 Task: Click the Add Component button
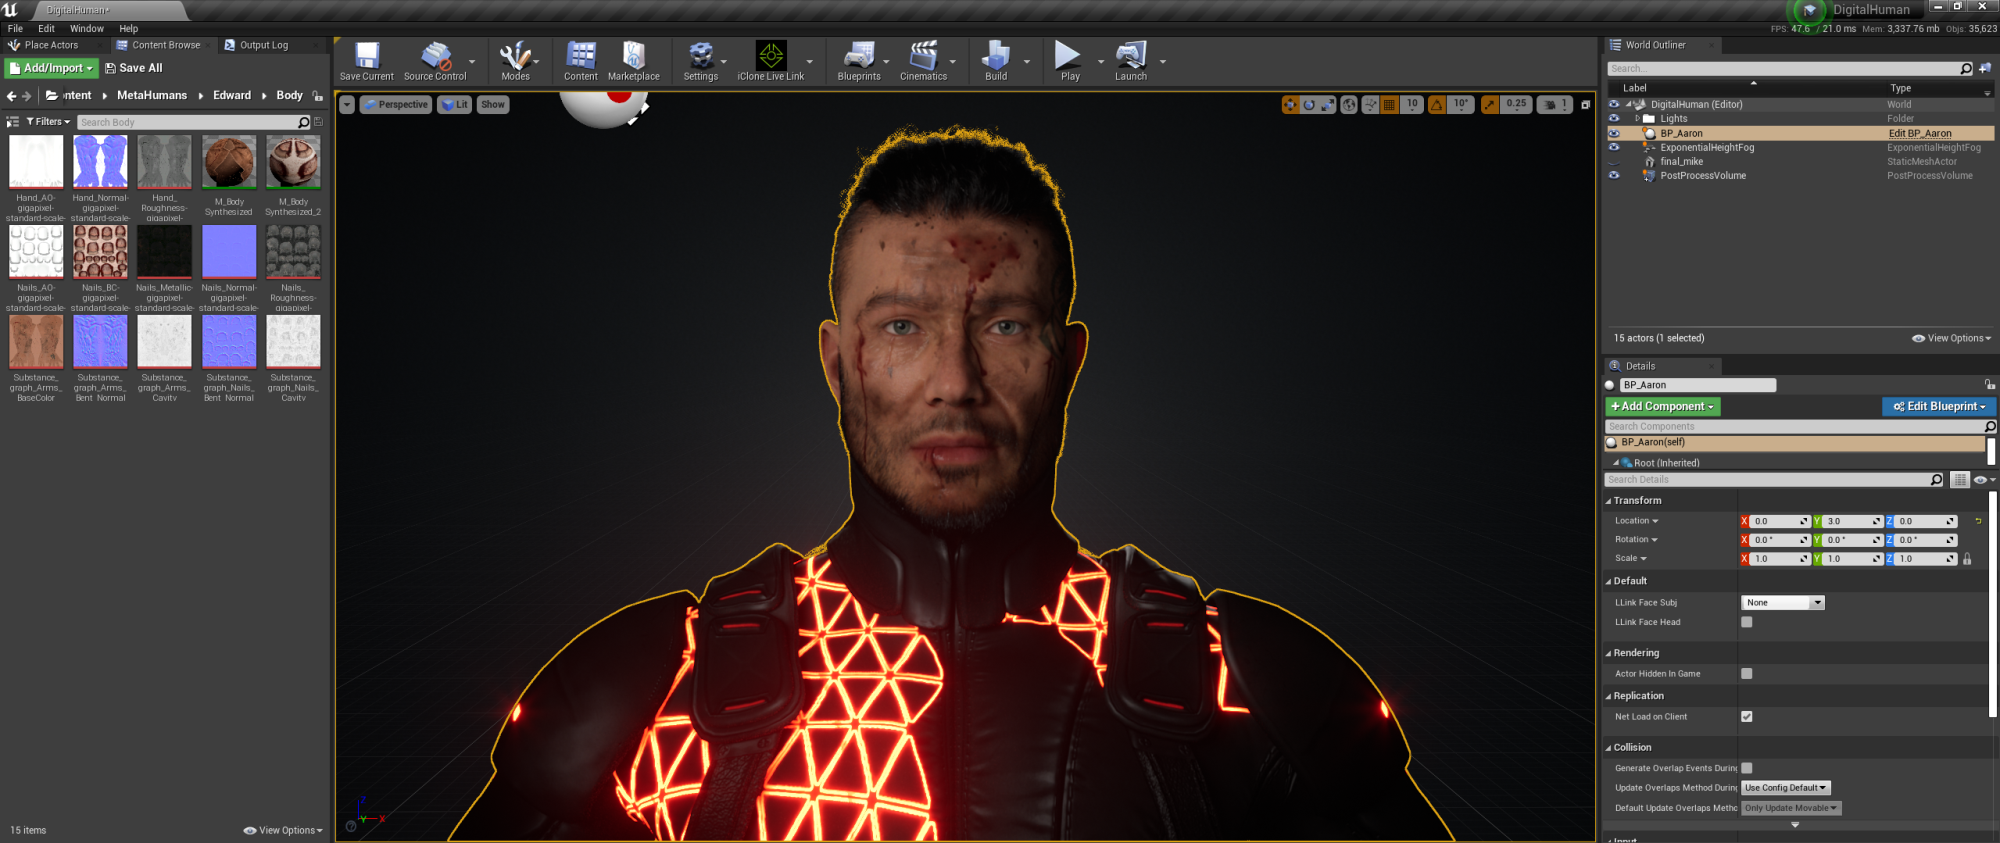pos(1663,407)
